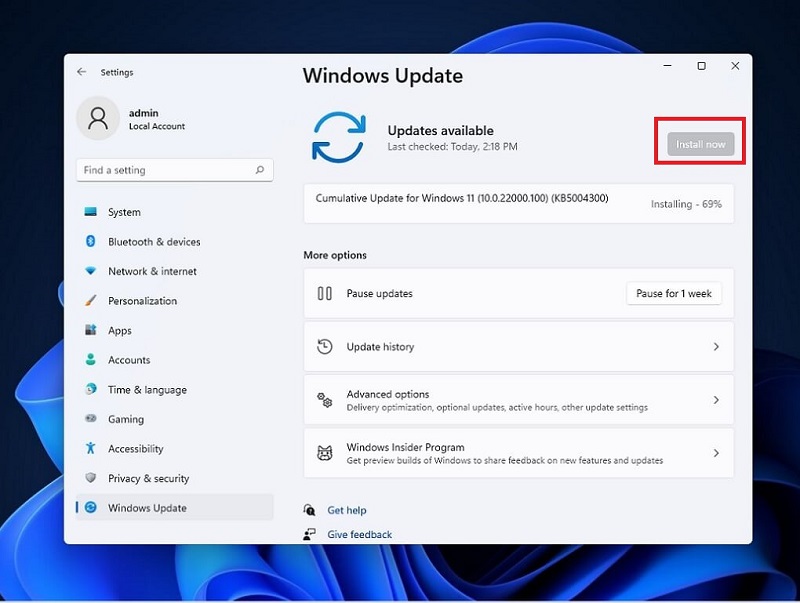Open the Gaming settings category
The image size is (800, 603).
click(x=174, y=419)
